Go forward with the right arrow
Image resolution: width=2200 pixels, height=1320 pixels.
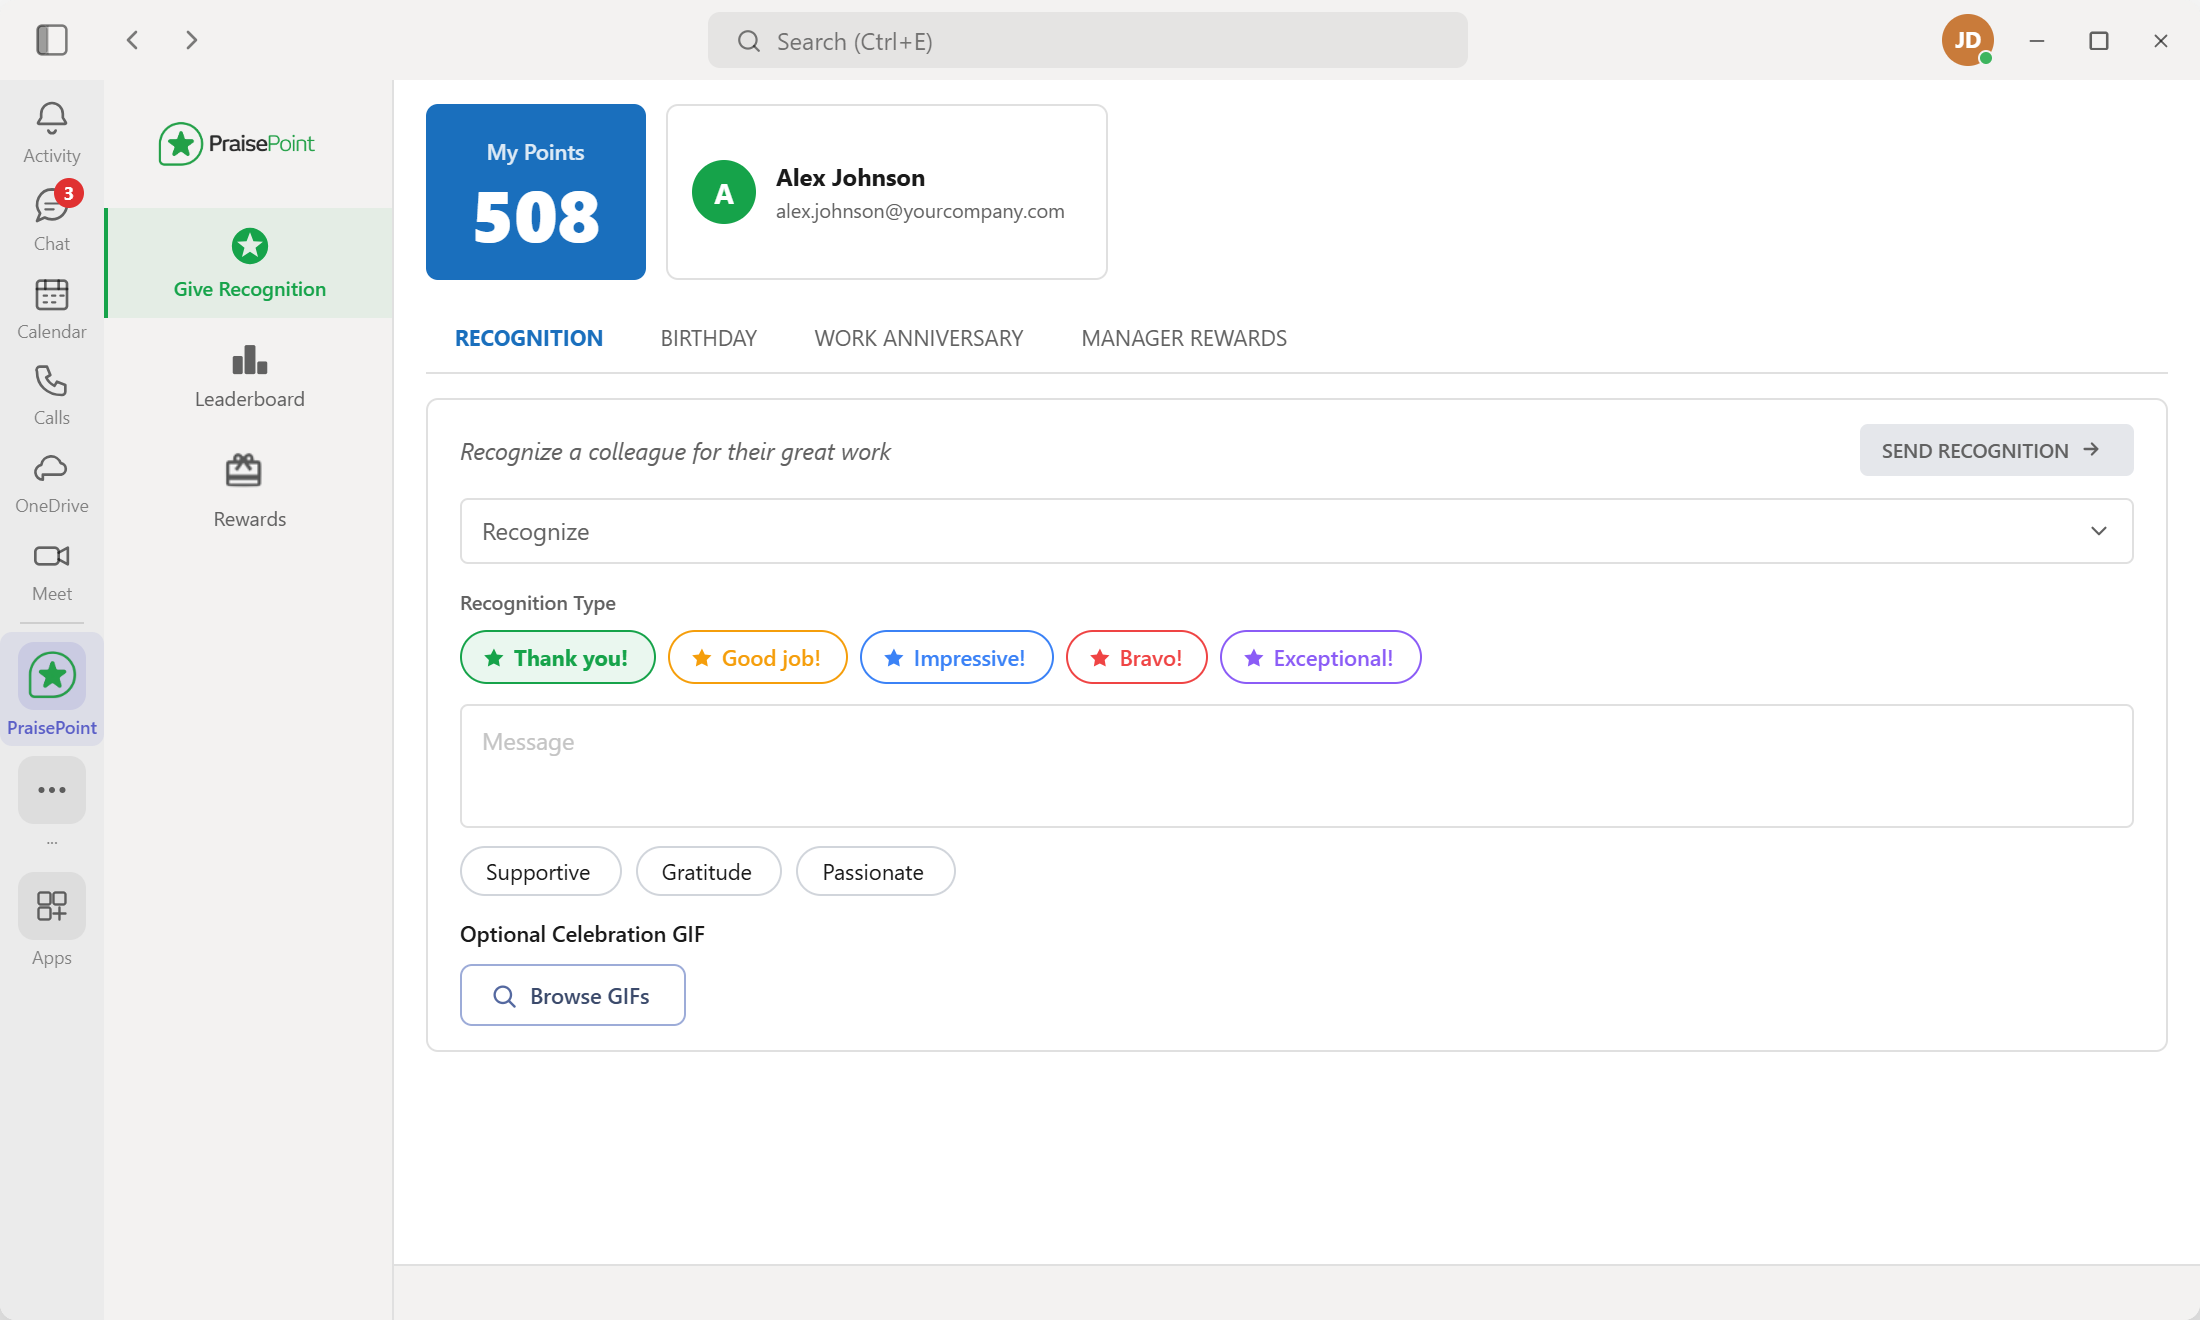coord(191,40)
